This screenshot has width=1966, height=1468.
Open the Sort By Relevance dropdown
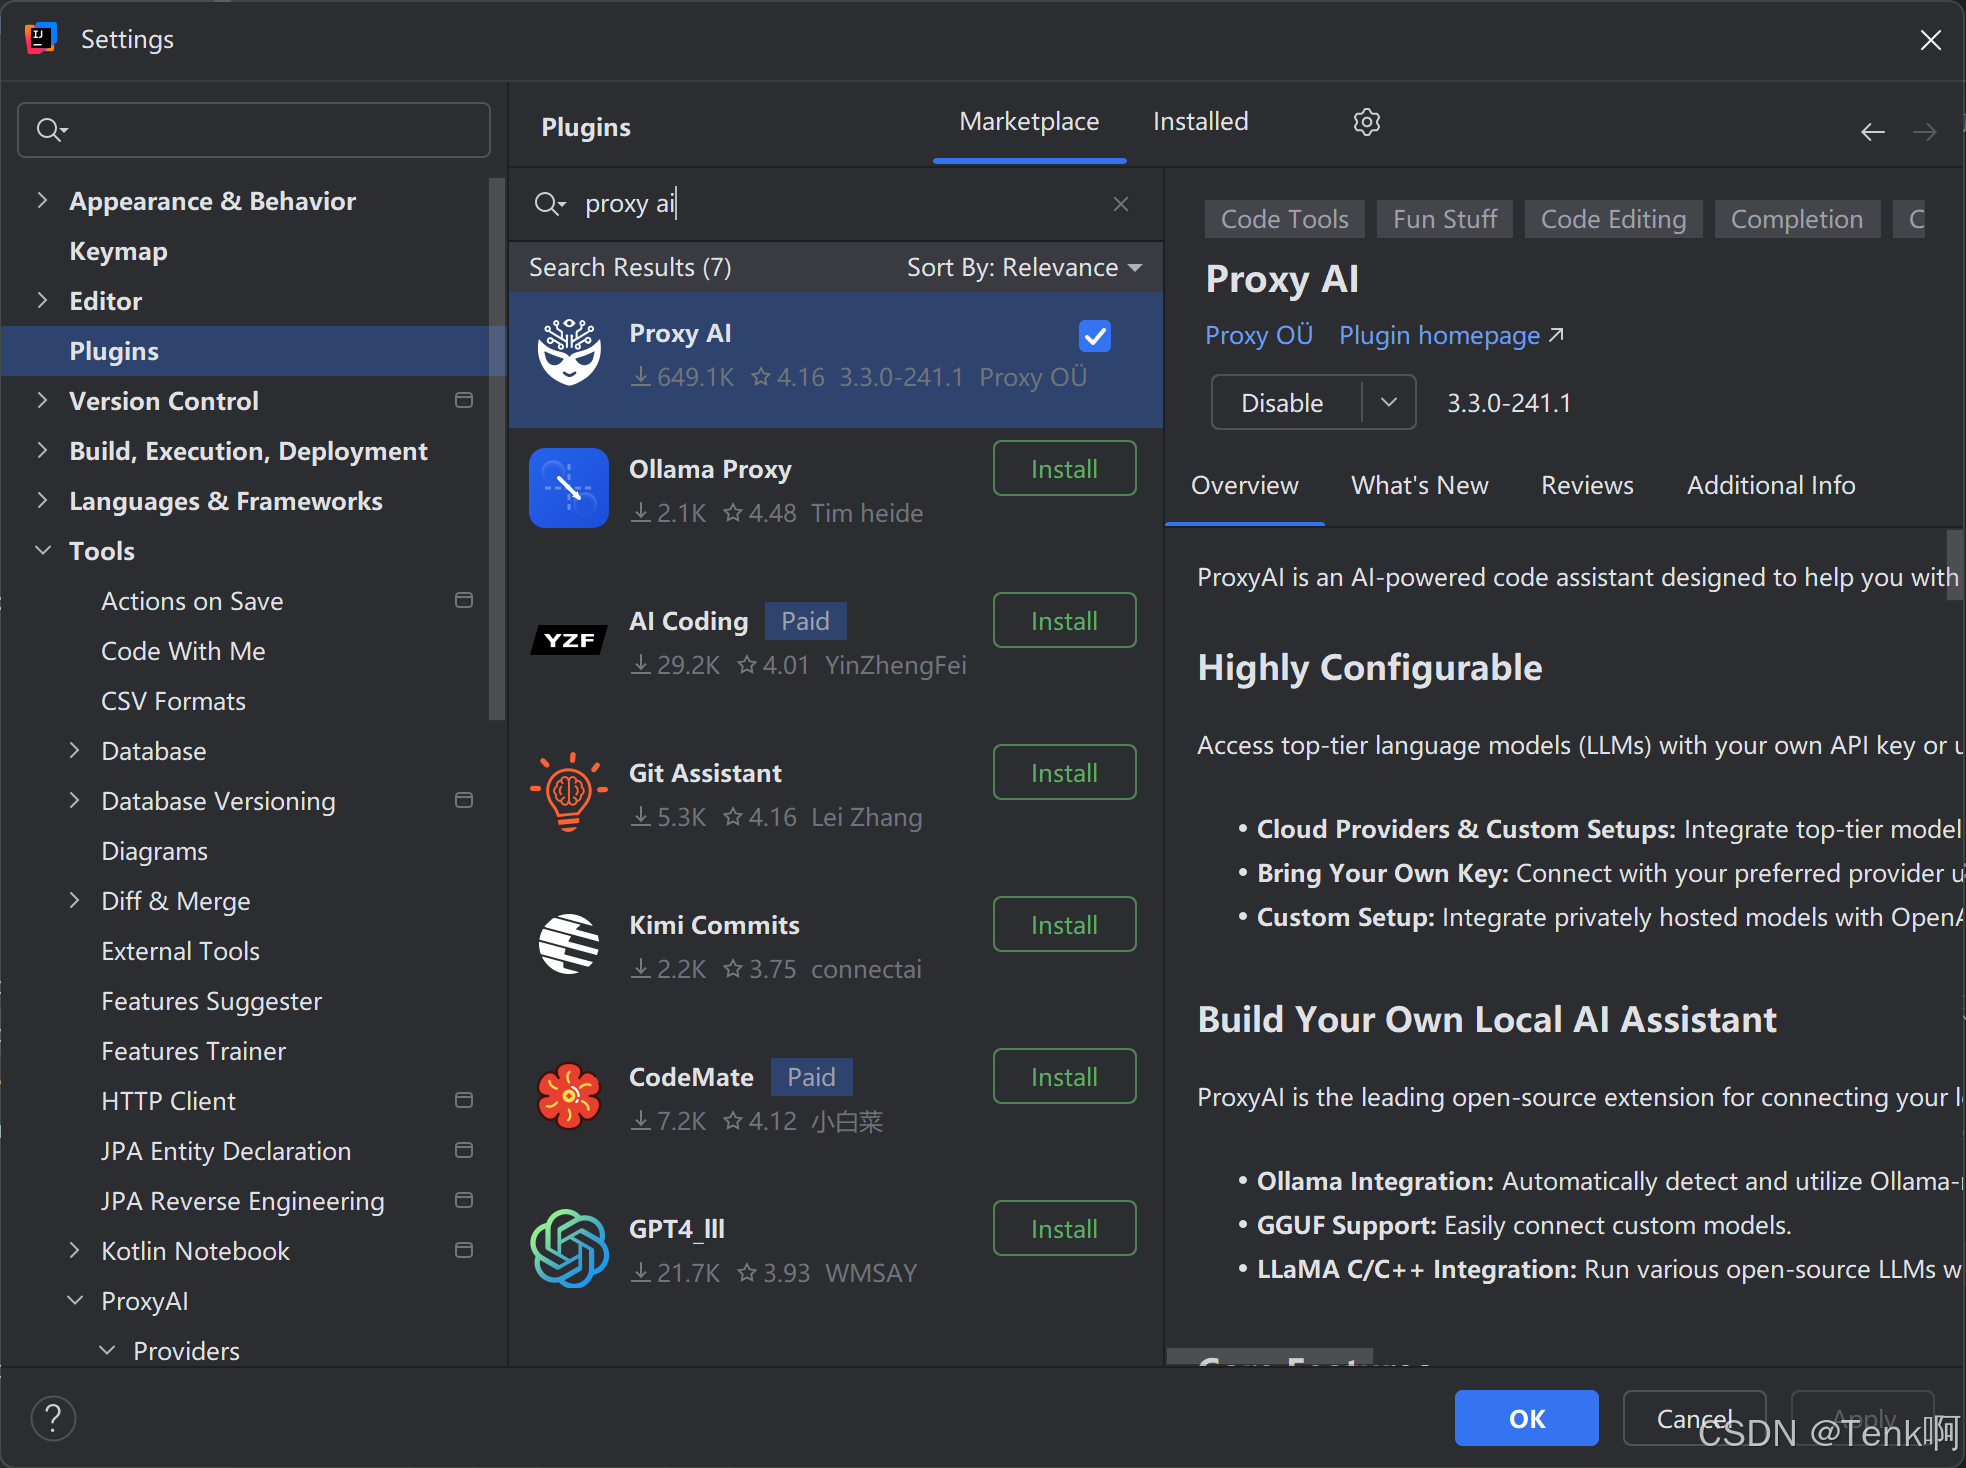point(1024,268)
